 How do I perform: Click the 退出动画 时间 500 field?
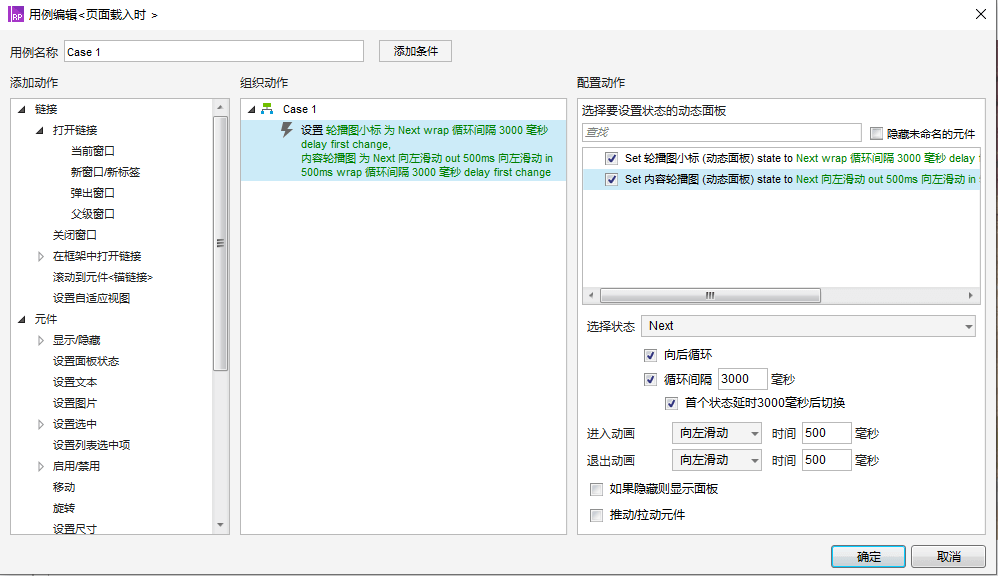click(x=826, y=460)
